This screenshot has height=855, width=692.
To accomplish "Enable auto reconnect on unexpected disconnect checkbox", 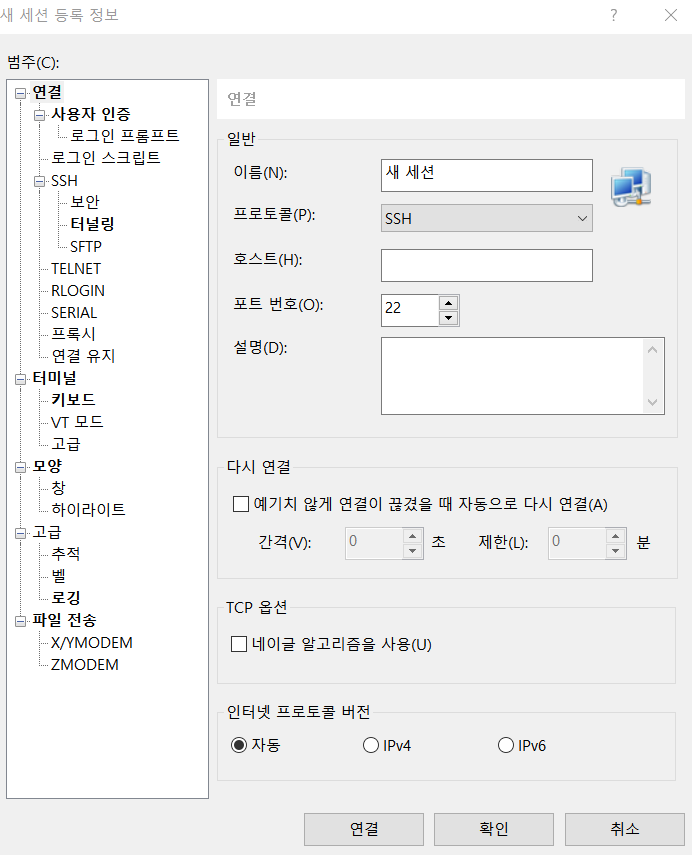I will pos(240,504).
